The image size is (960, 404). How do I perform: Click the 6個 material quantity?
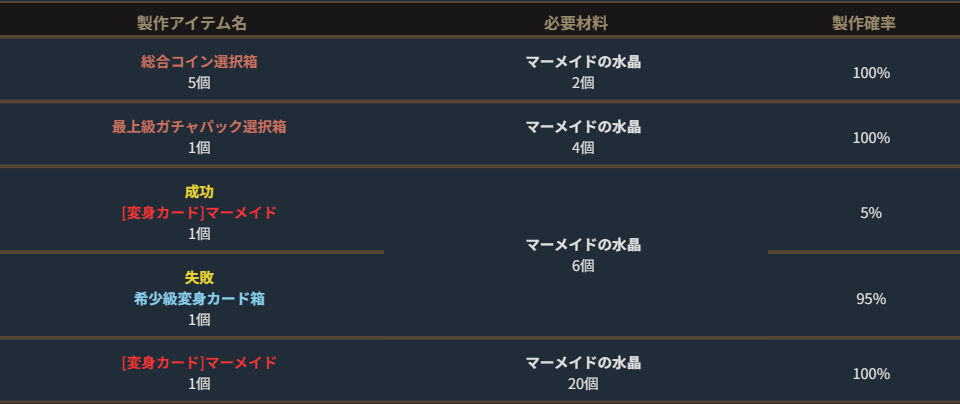tap(583, 266)
